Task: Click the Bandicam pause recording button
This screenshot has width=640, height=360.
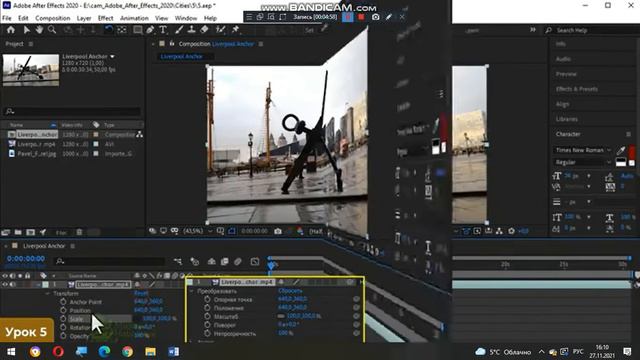Action: click(x=348, y=17)
